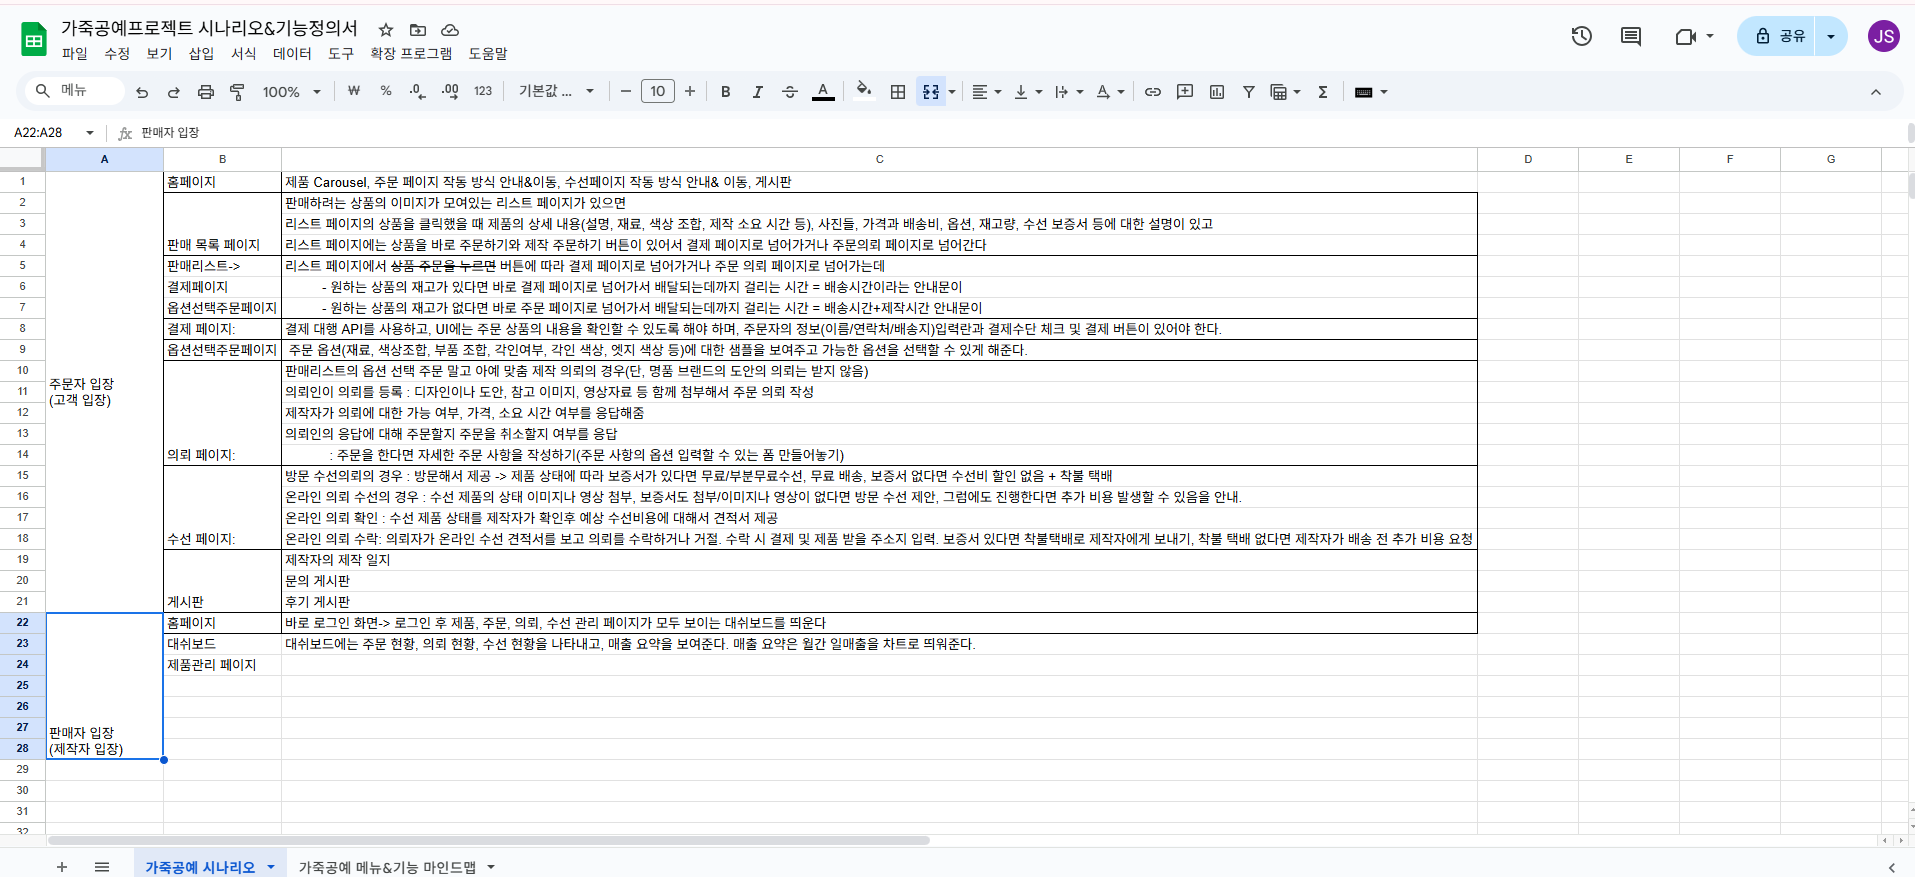Toggle merge cells button

pyautogui.click(x=931, y=92)
